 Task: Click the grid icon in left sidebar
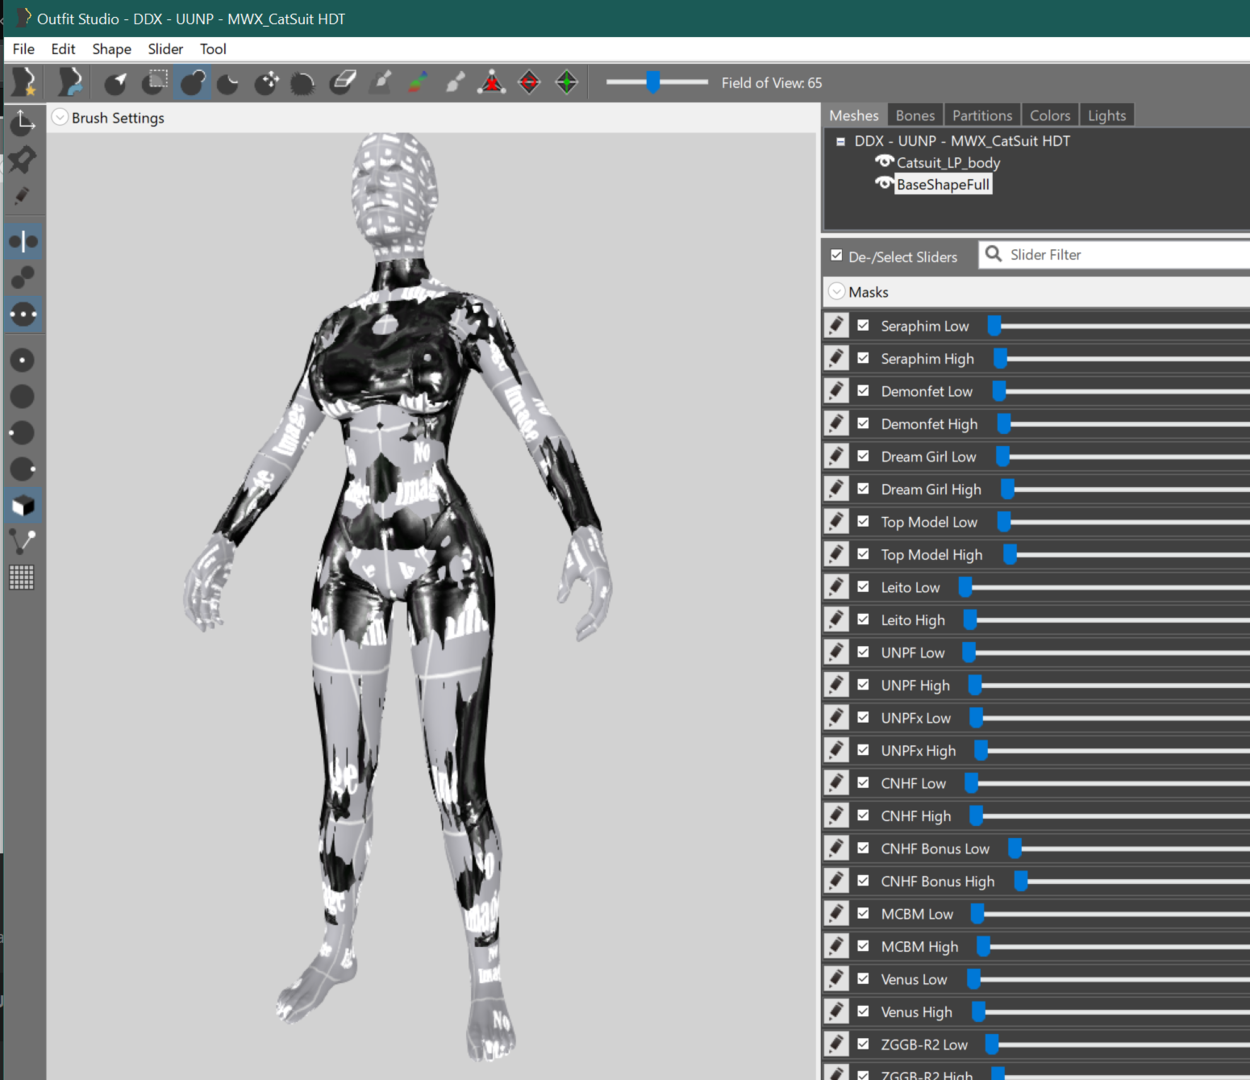pos(22,577)
